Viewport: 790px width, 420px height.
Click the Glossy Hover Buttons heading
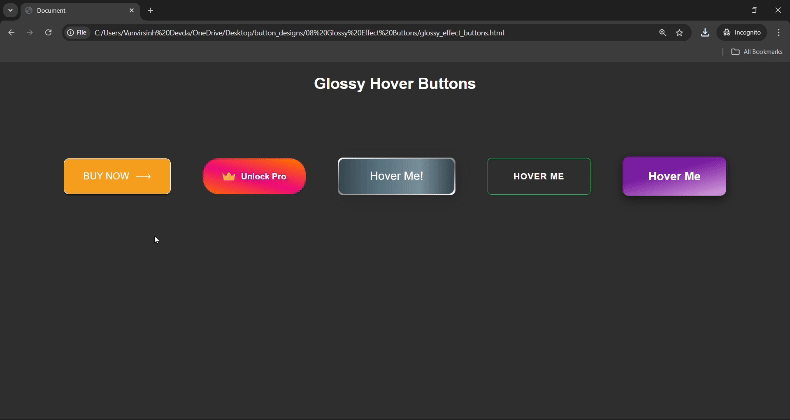tap(395, 84)
